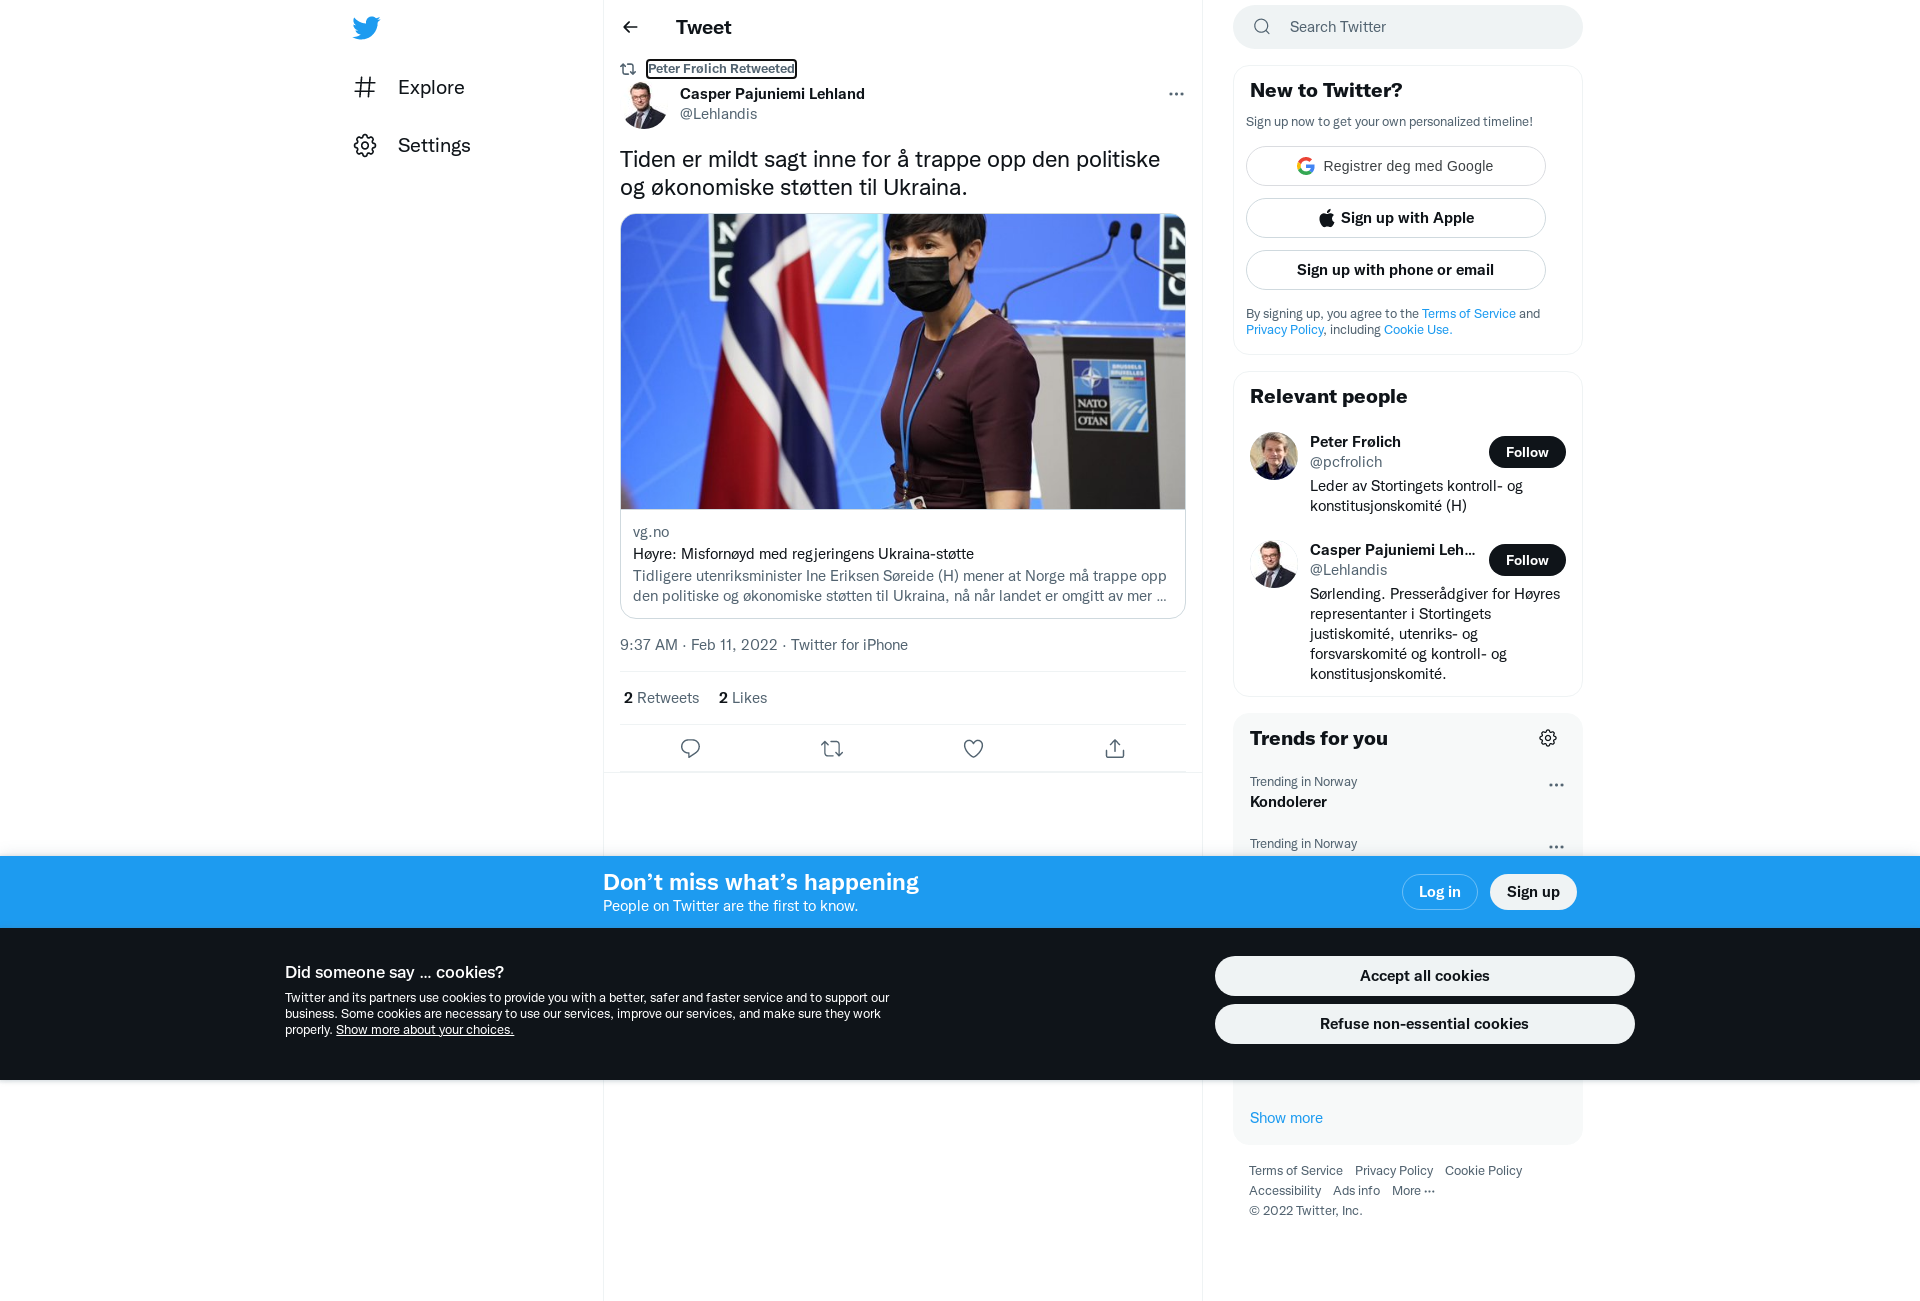1920x1301 pixels.
Task: Open the vg.no article image
Action: (902, 361)
